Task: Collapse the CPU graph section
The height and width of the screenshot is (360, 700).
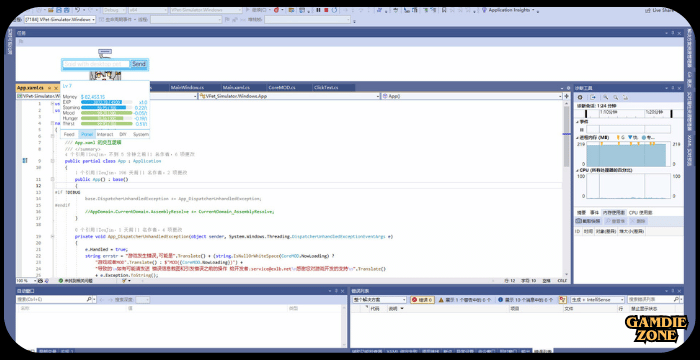Action: (578, 170)
